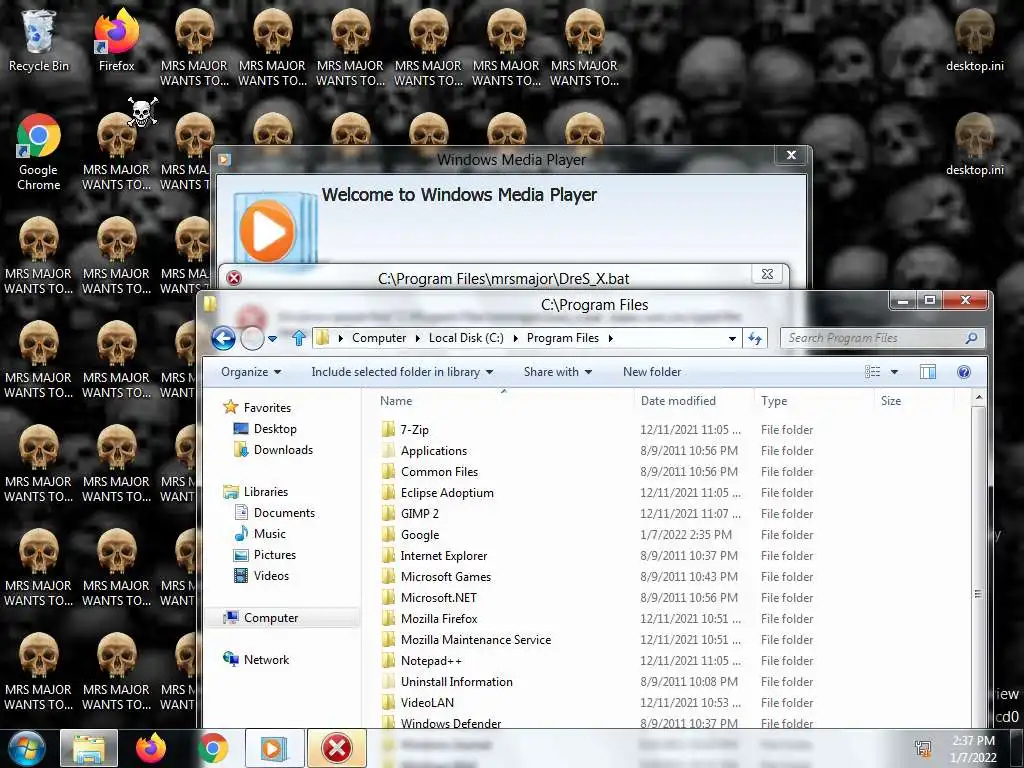The width and height of the screenshot is (1024, 768).
Task: Sort by the Type column header
Action: tap(814, 401)
